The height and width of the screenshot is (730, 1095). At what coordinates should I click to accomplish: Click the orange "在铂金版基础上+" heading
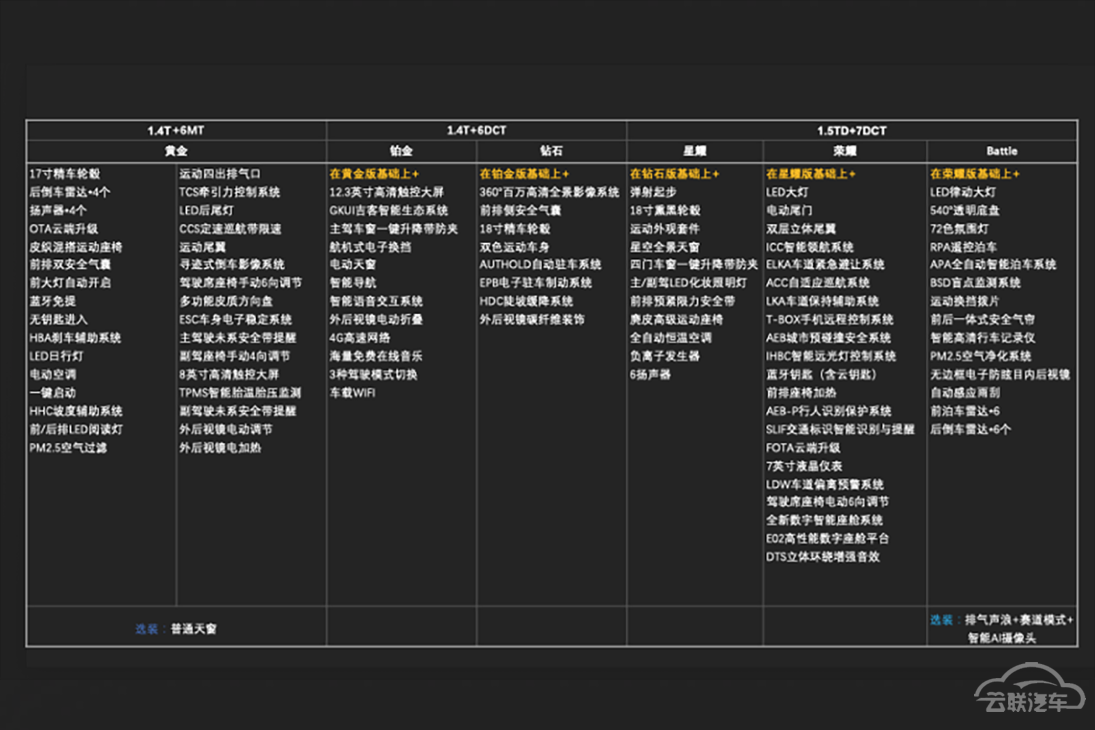pos(524,174)
